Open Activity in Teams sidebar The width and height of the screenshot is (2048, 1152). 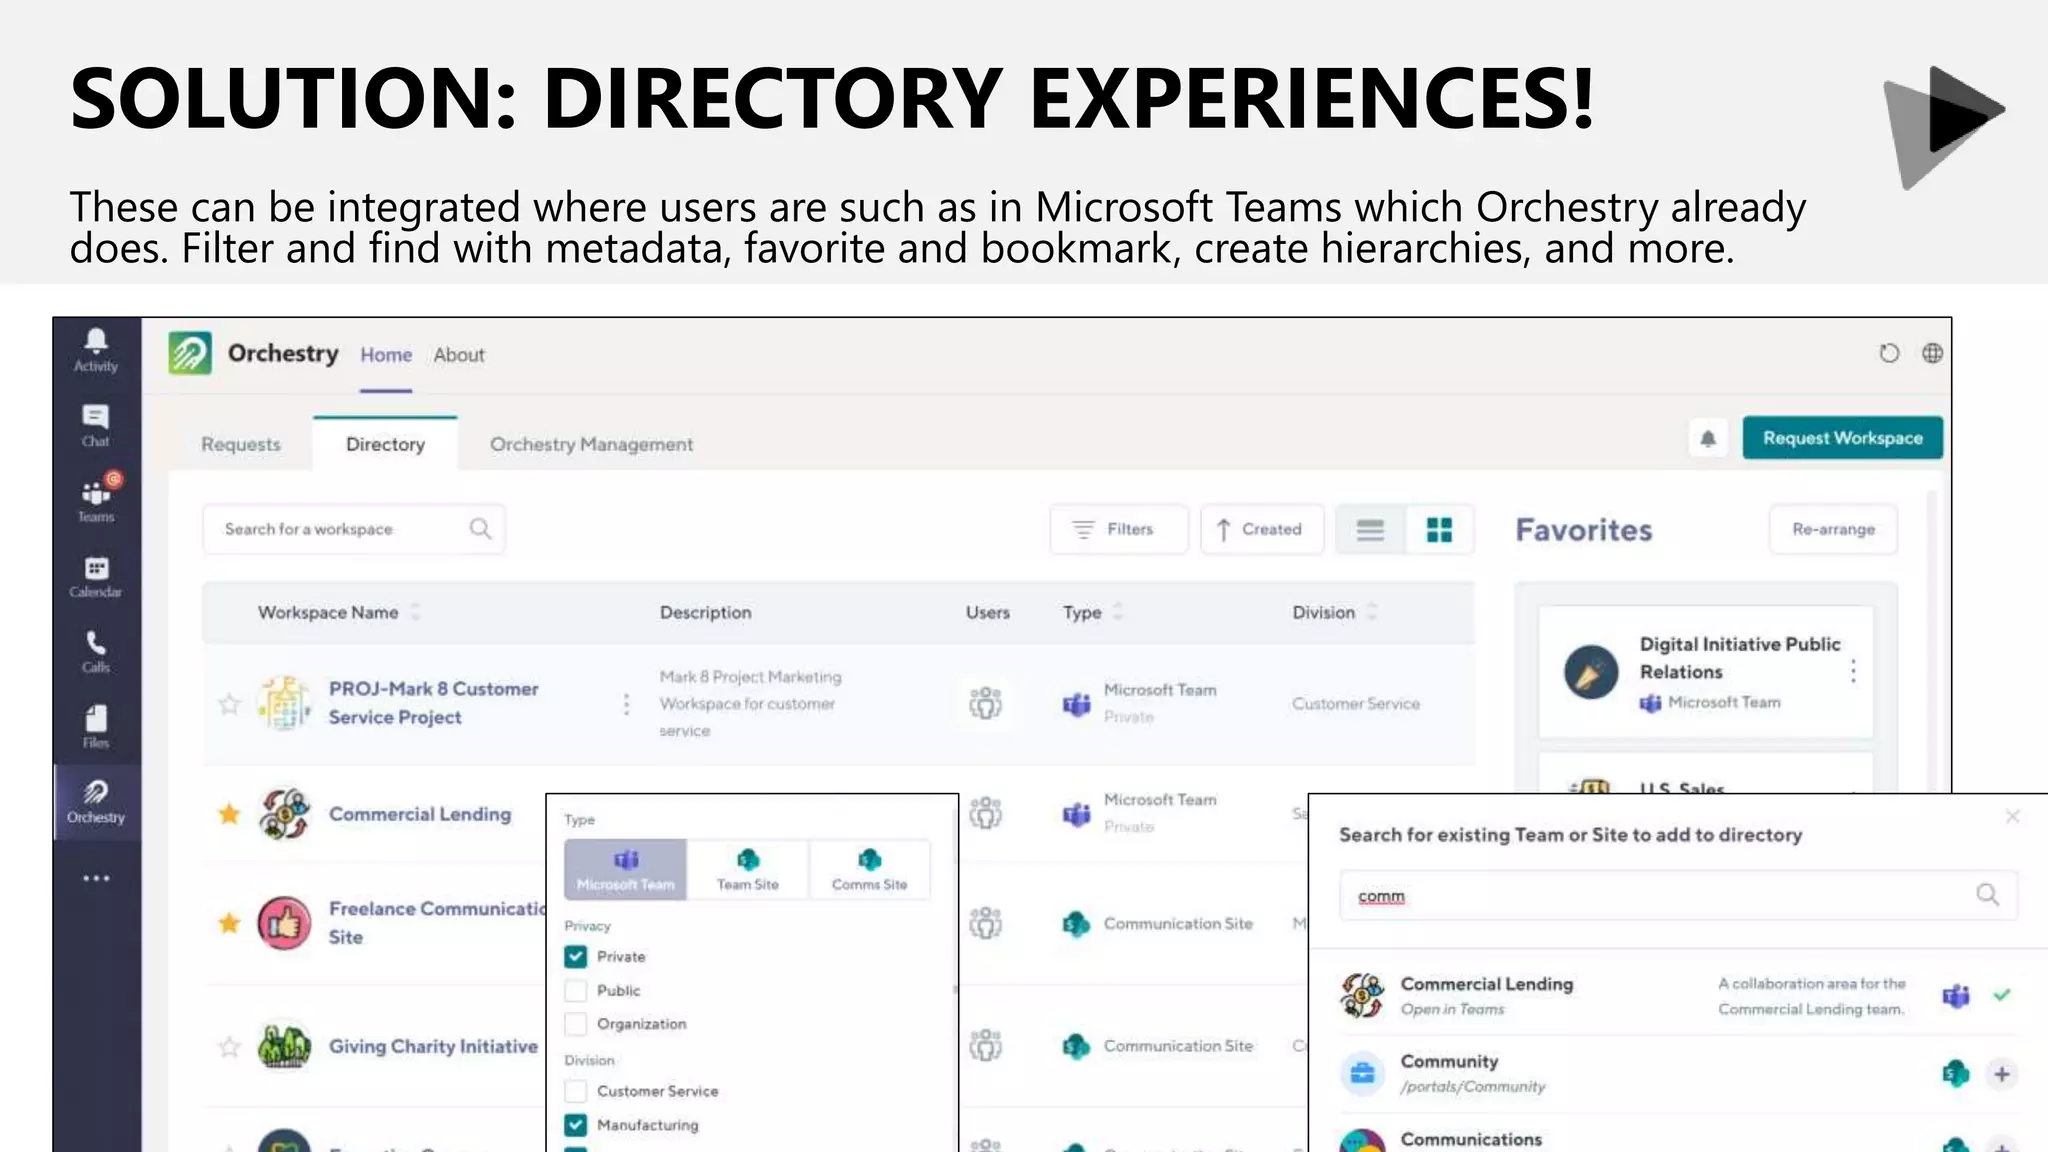tap(96, 350)
